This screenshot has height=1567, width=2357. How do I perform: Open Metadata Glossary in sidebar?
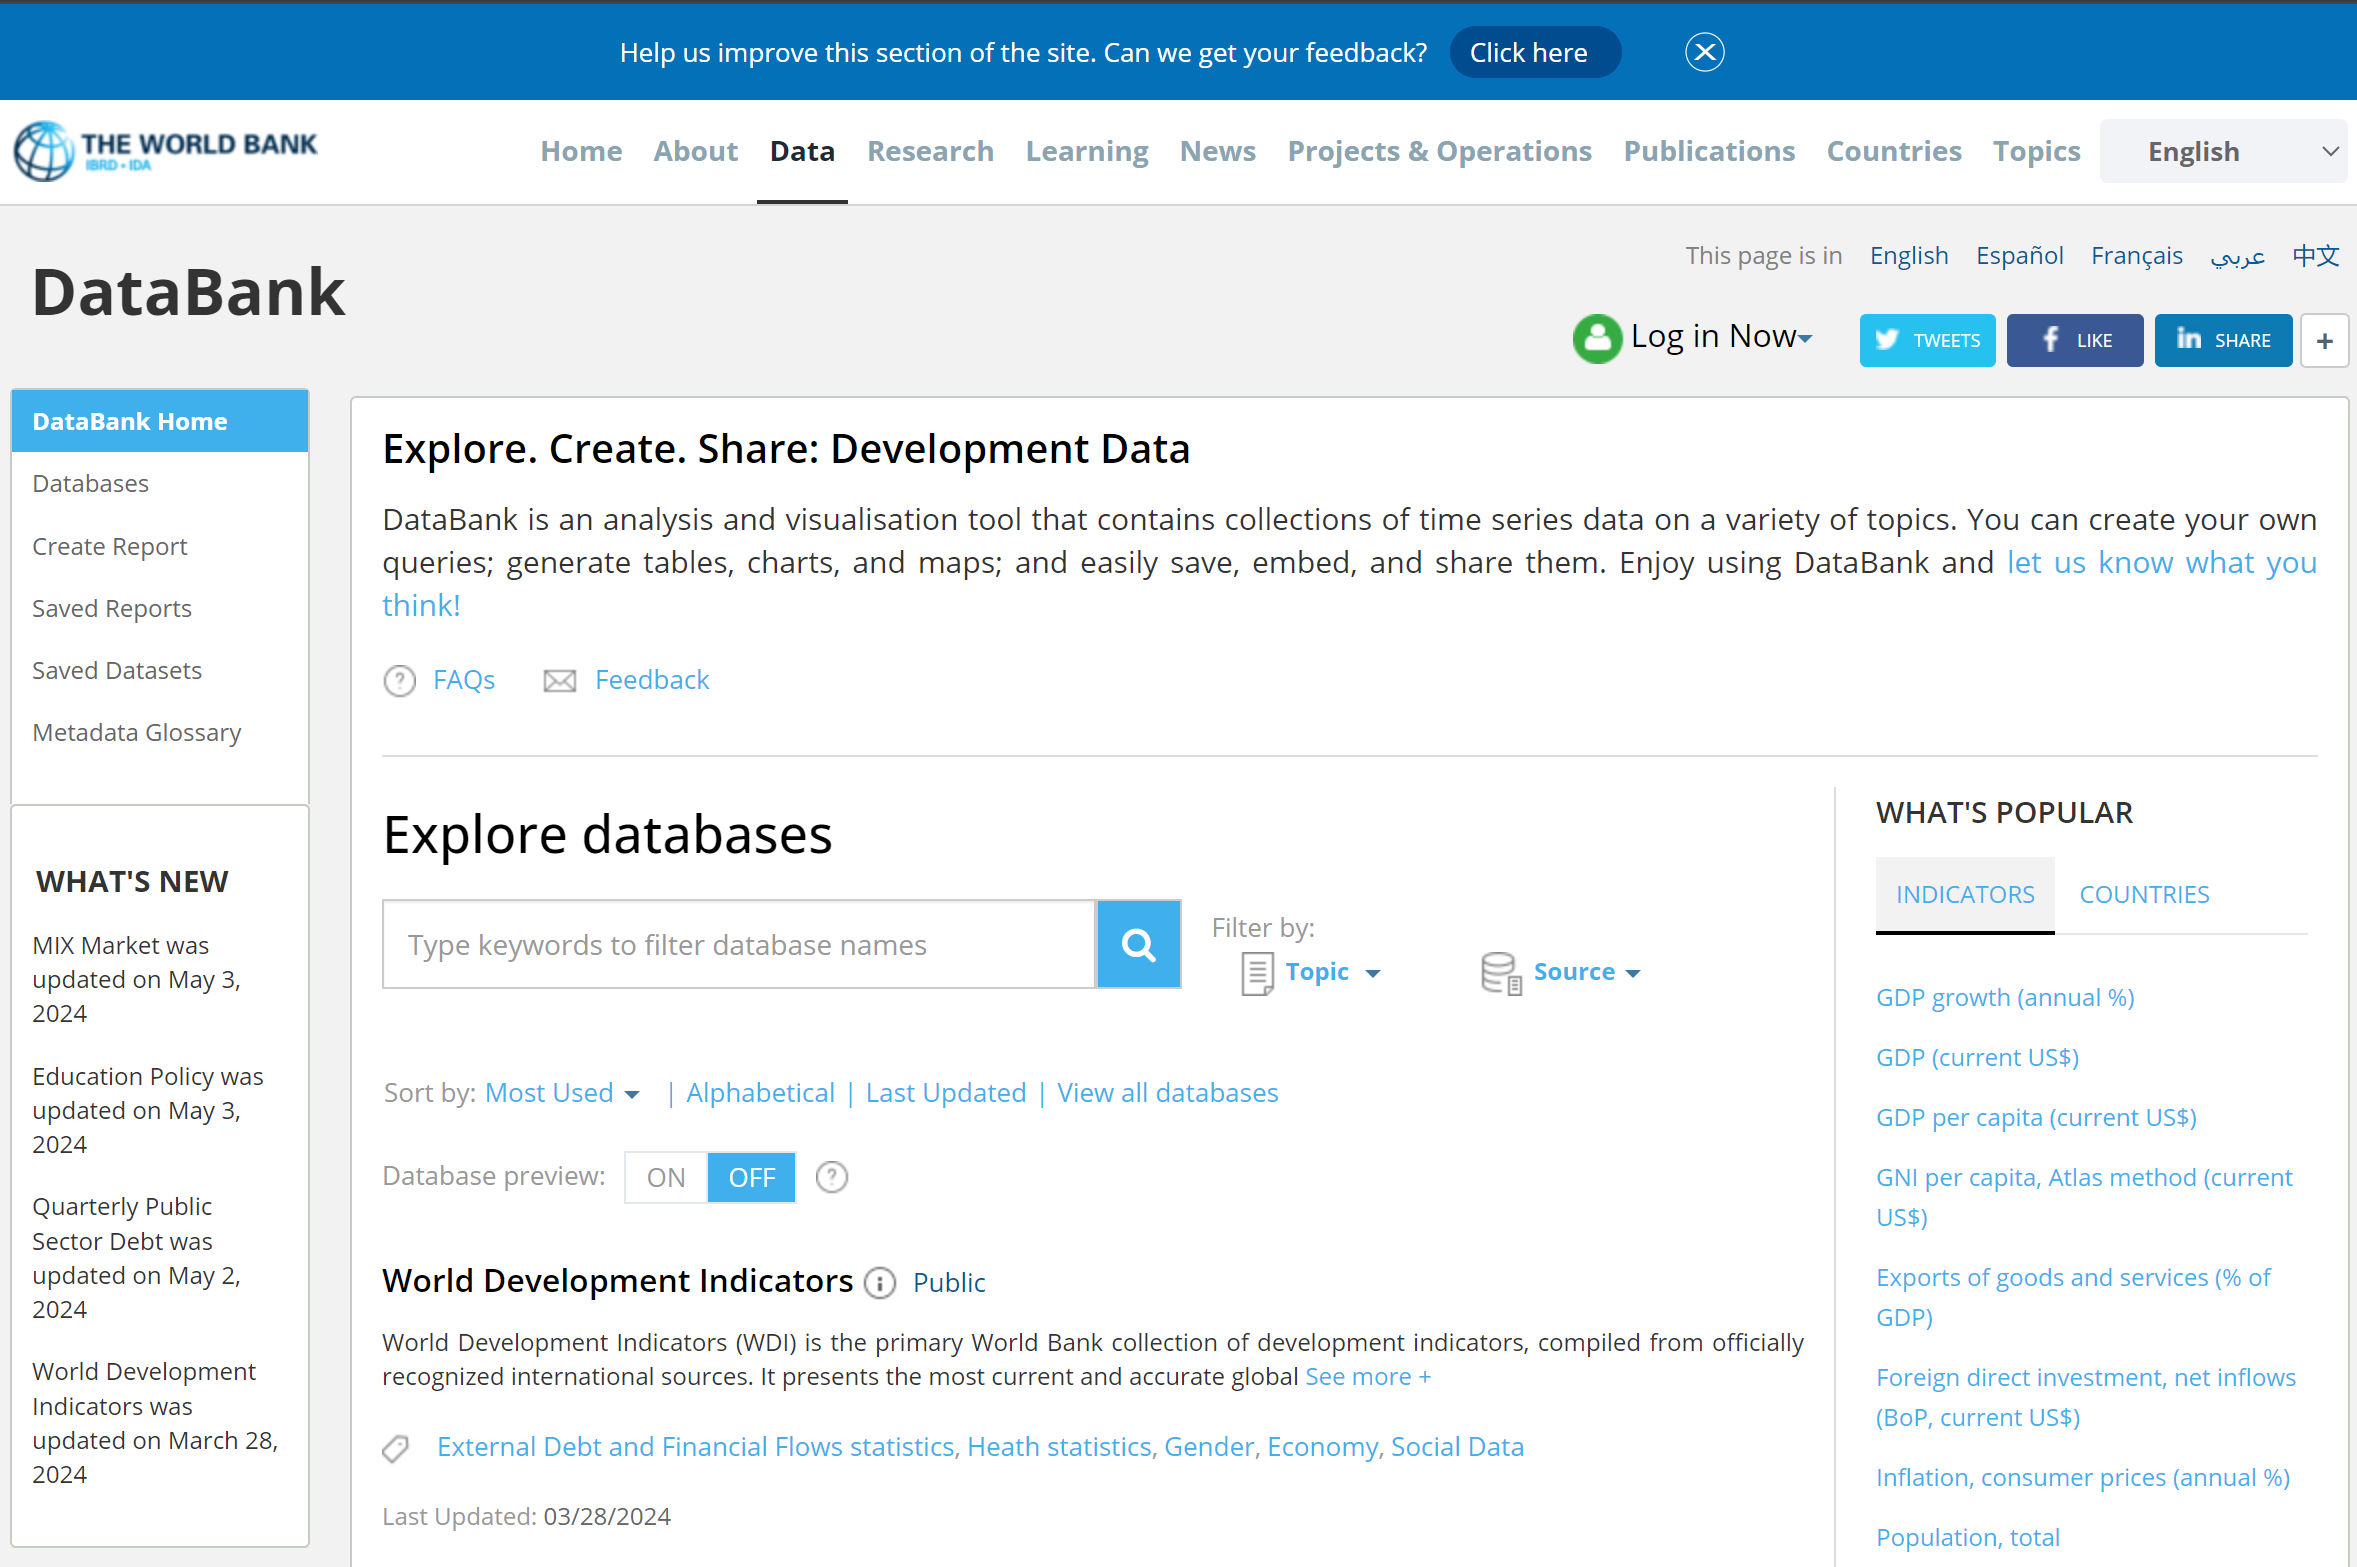[137, 732]
